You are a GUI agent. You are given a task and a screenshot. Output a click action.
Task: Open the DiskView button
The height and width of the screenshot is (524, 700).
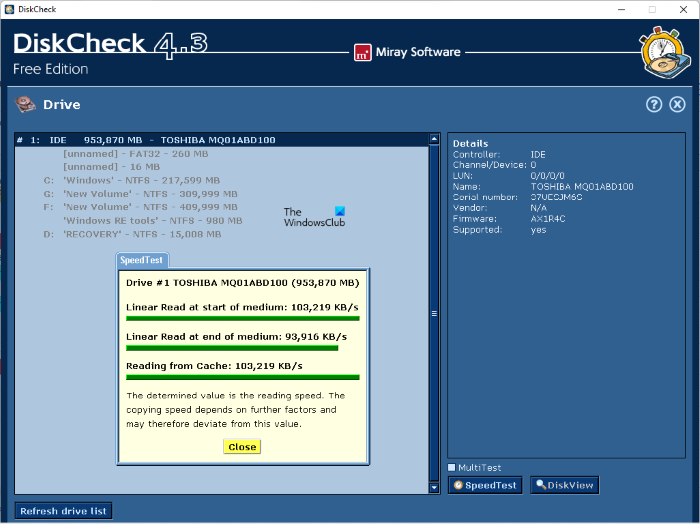point(565,485)
